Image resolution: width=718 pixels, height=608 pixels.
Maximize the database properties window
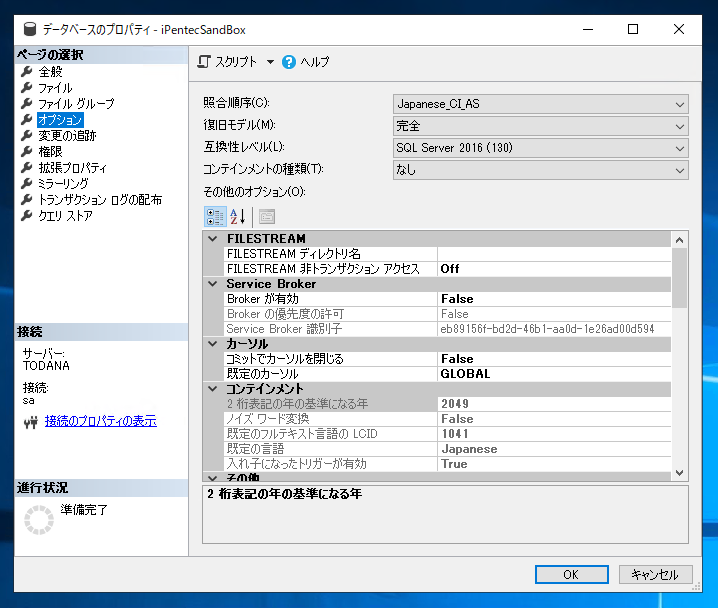(633, 29)
